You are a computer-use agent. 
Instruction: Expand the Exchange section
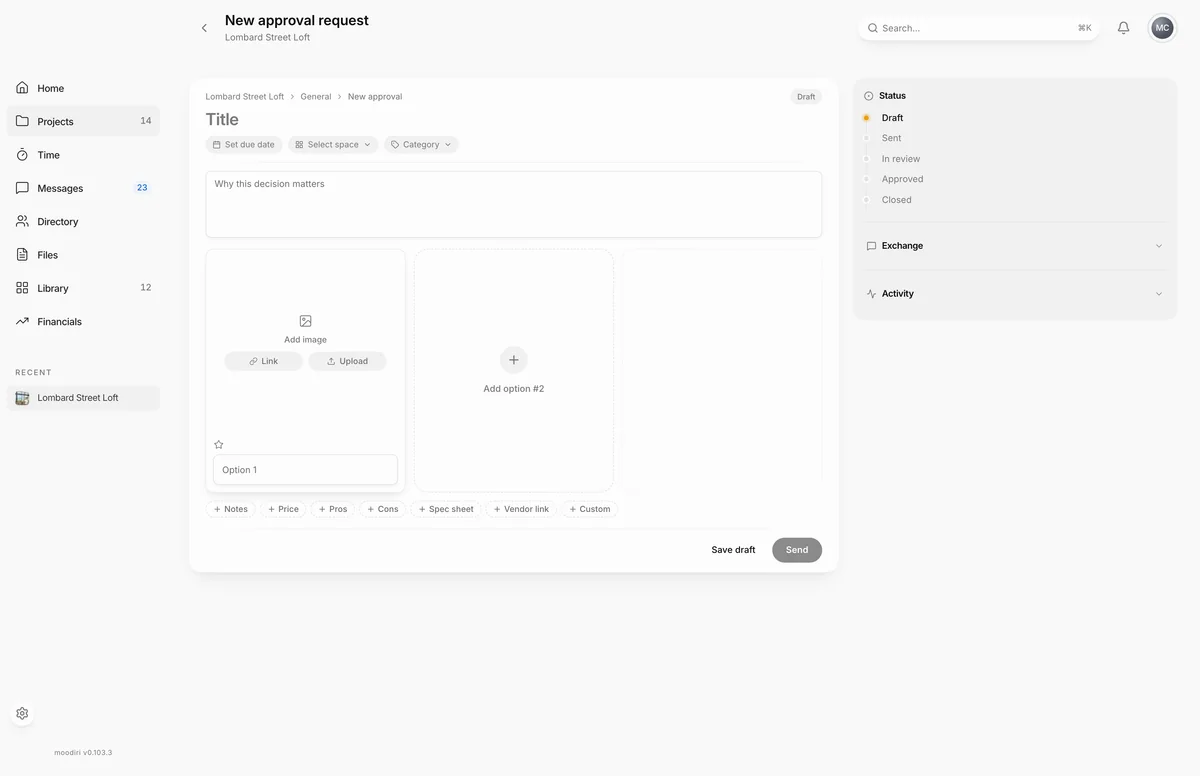(x=1015, y=246)
